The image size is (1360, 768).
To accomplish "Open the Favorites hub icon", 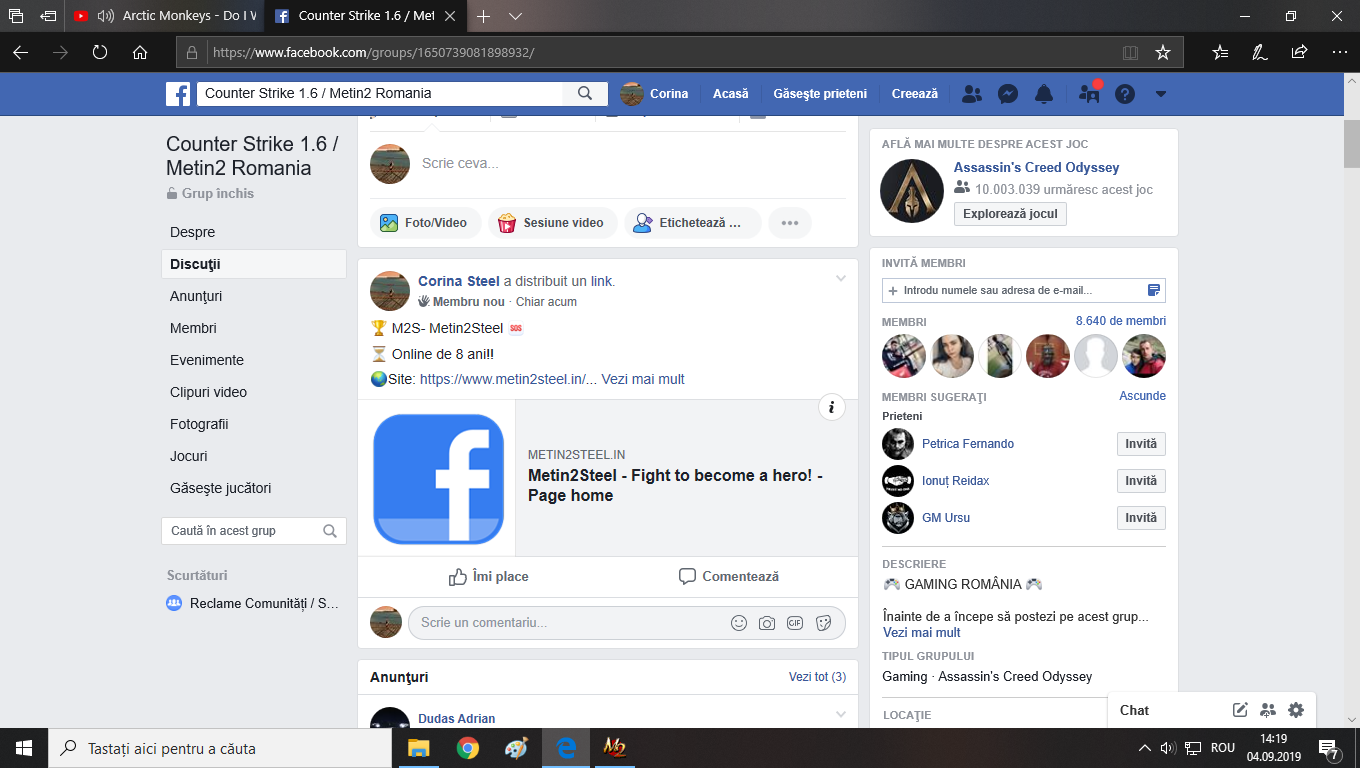I will tap(1221, 53).
